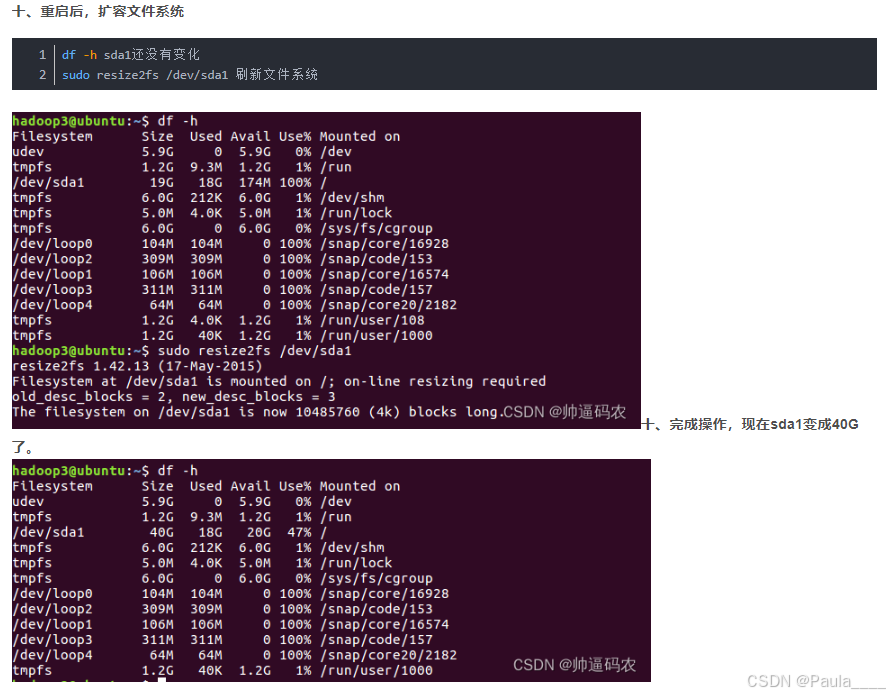Click the /dev/sda1 row showing 19G size
890x696 pixels.
[170, 182]
